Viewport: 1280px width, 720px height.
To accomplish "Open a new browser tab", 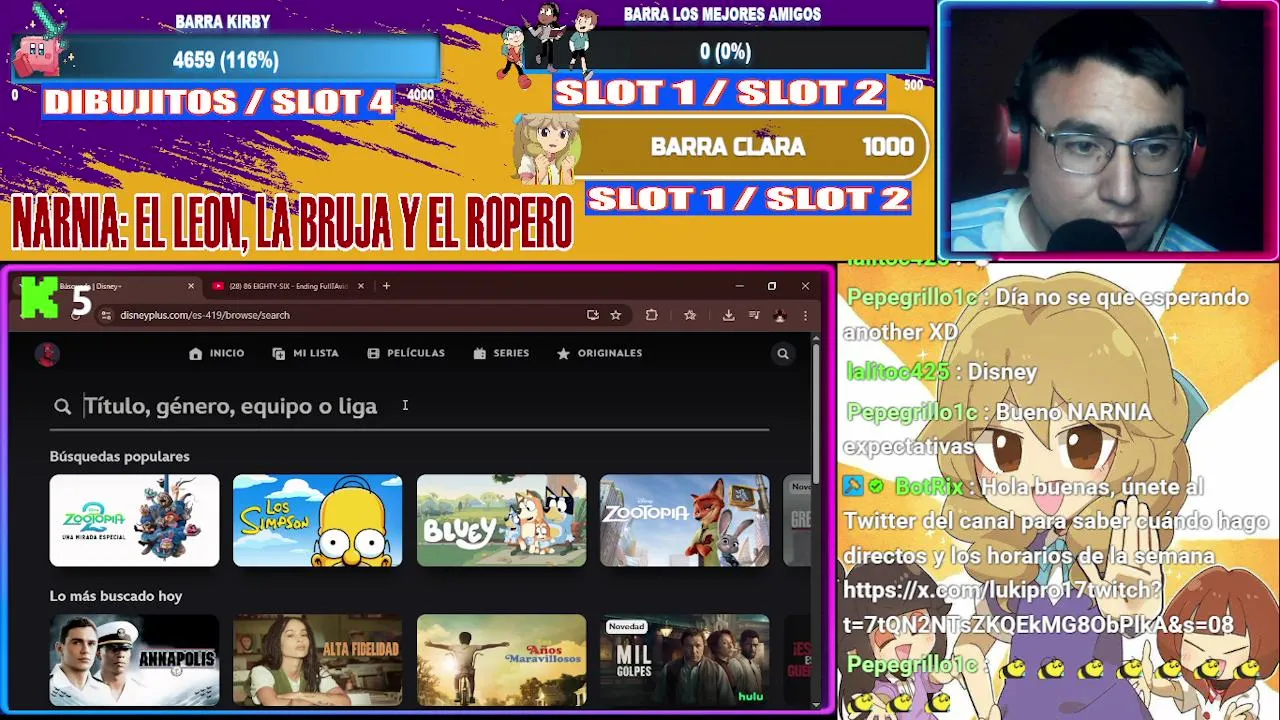I will point(386,286).
